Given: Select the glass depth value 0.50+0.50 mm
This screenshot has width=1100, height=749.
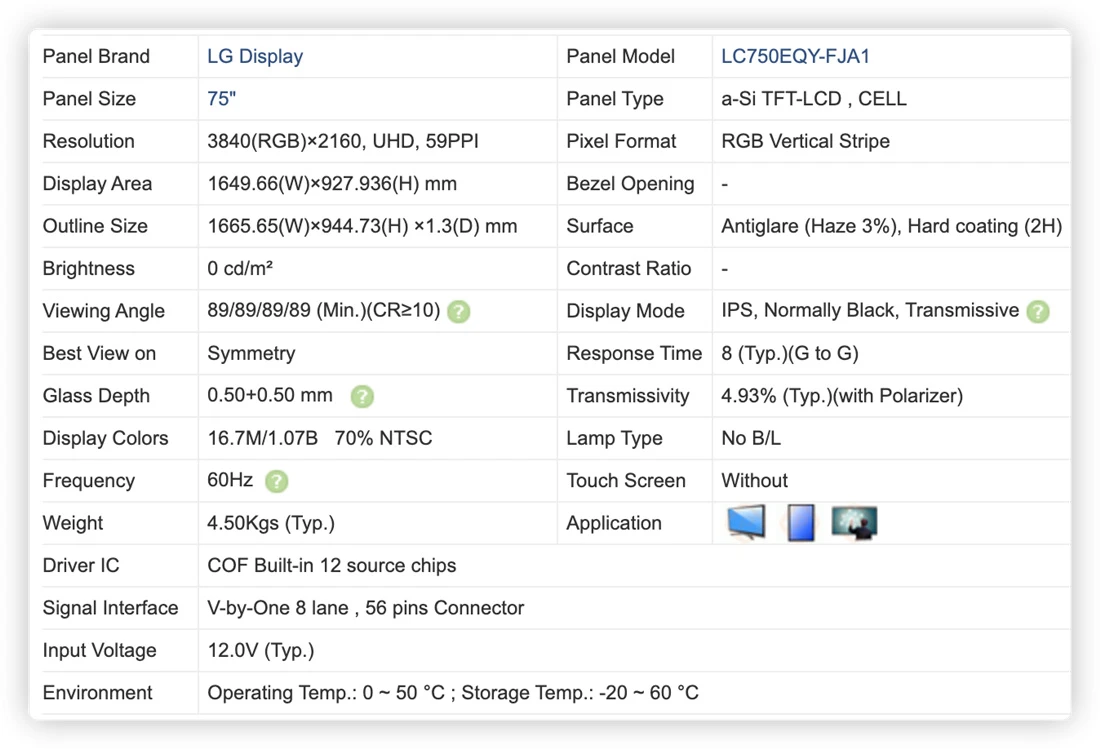Looking at the screenshot, I should 270,396.
